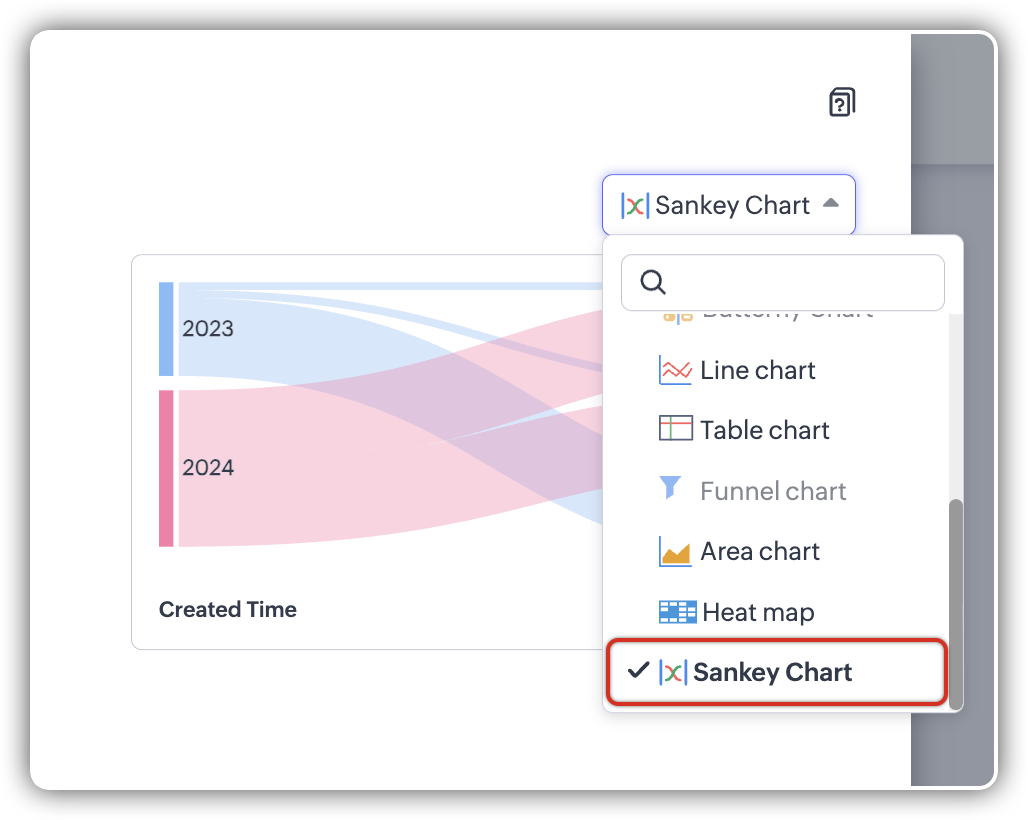Choose the "Area chart" option text

tap(760, 552)
